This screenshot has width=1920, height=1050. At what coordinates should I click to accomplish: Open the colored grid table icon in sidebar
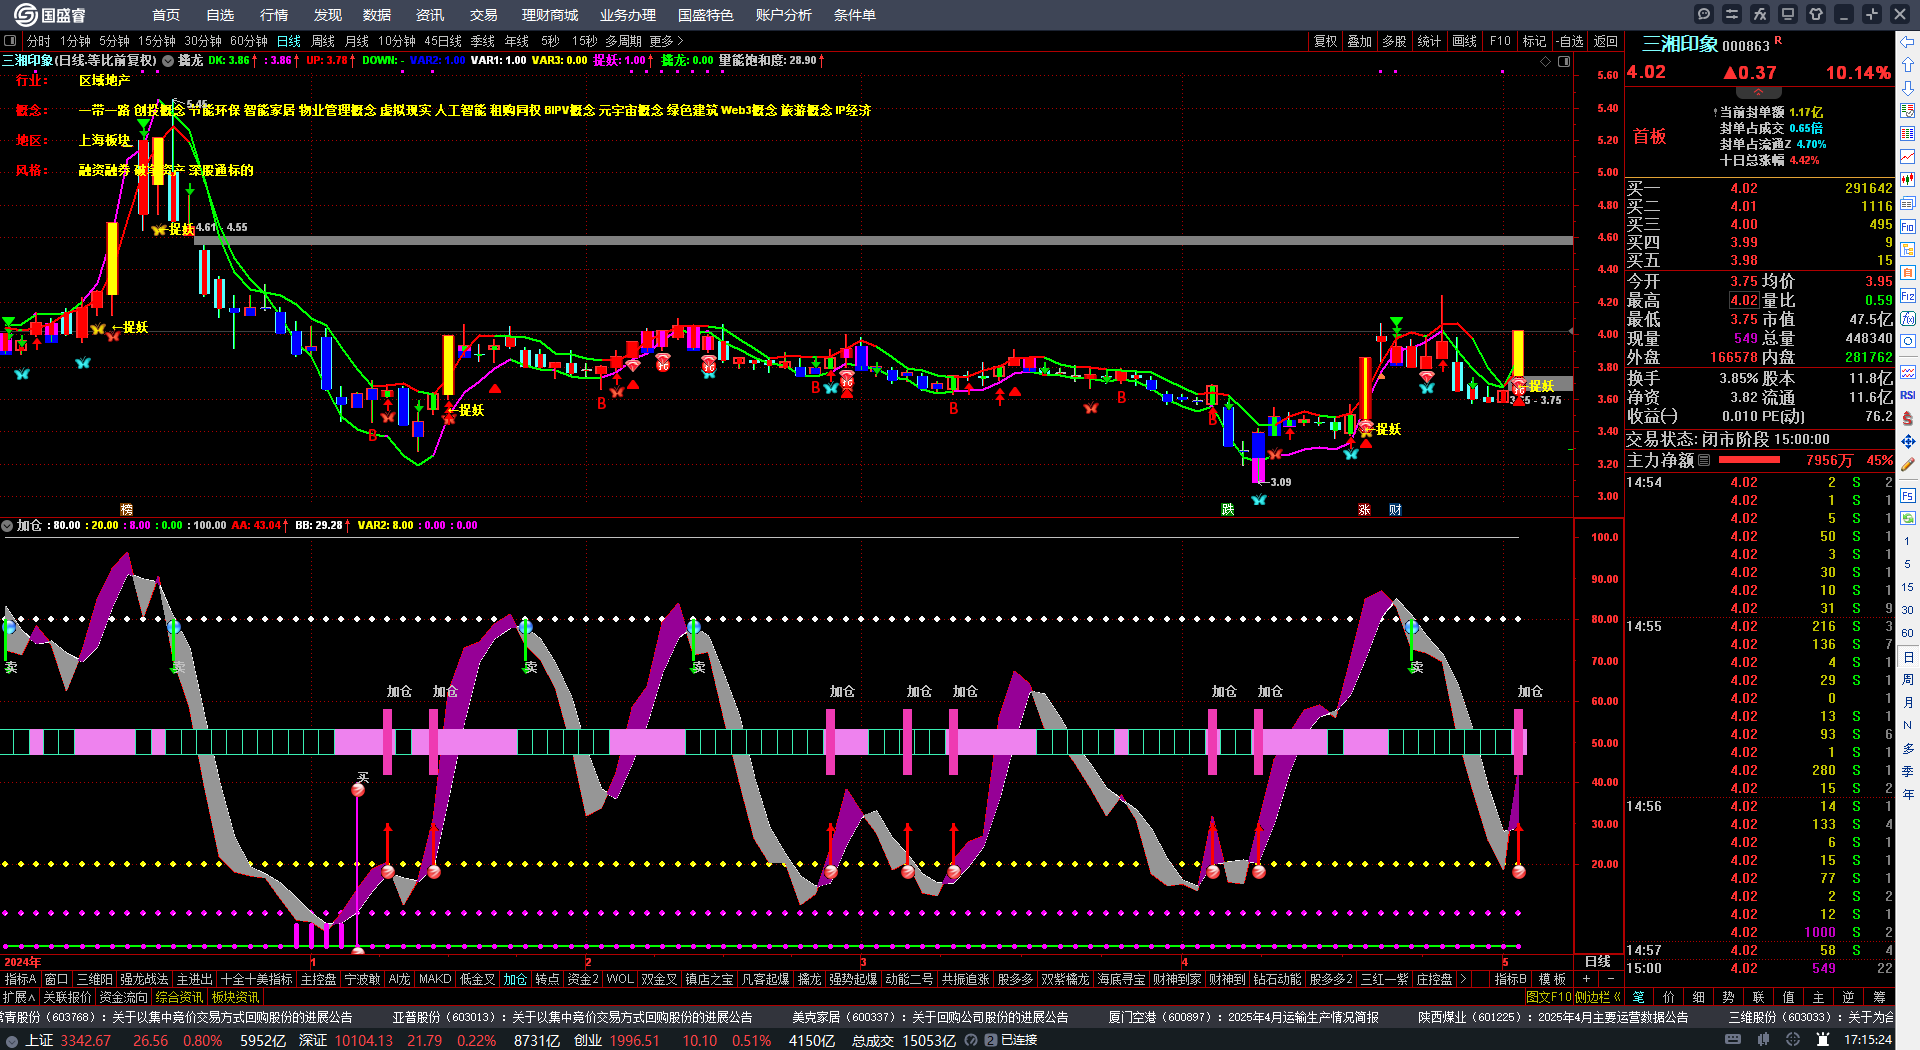[1908, 133]
